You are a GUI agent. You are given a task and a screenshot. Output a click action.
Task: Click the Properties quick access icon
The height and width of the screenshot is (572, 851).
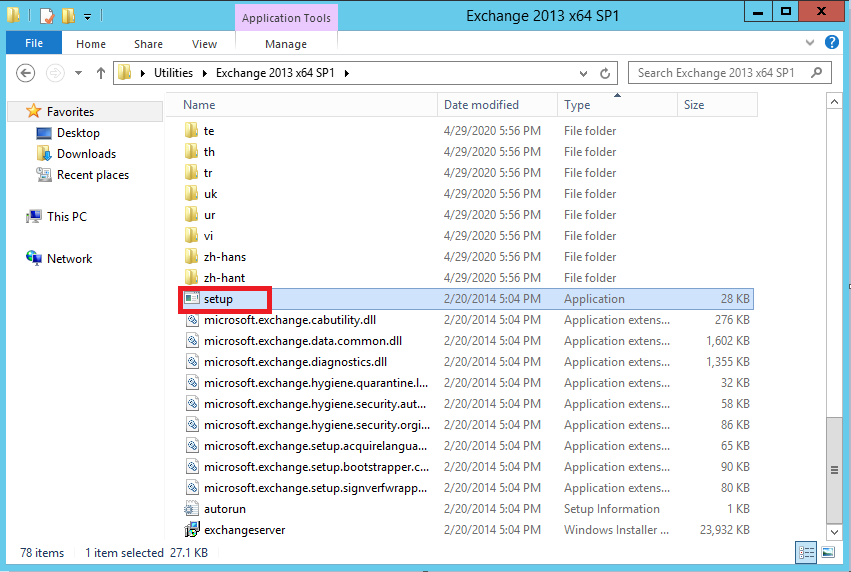(48, 15)
